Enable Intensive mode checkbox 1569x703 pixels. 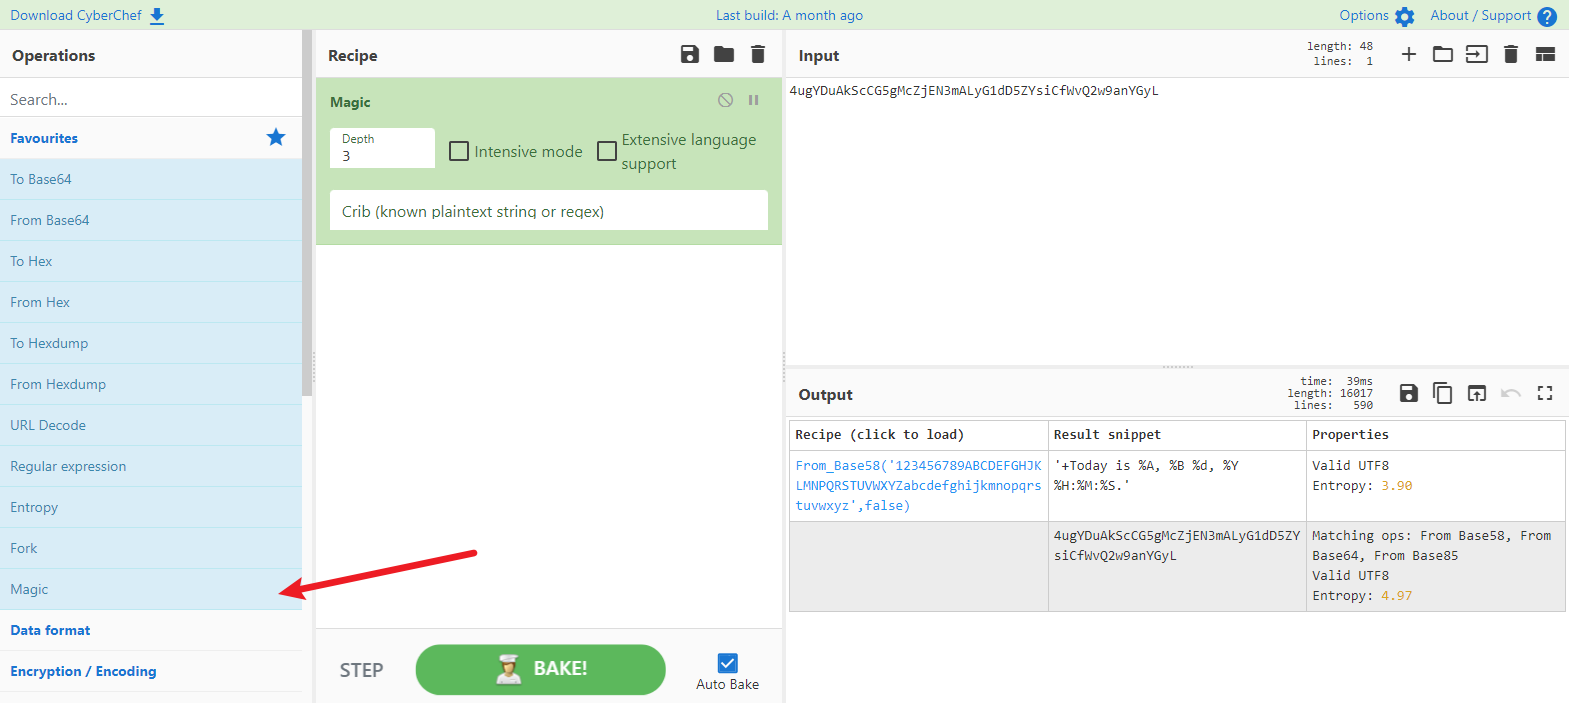(x=459, y=151)
